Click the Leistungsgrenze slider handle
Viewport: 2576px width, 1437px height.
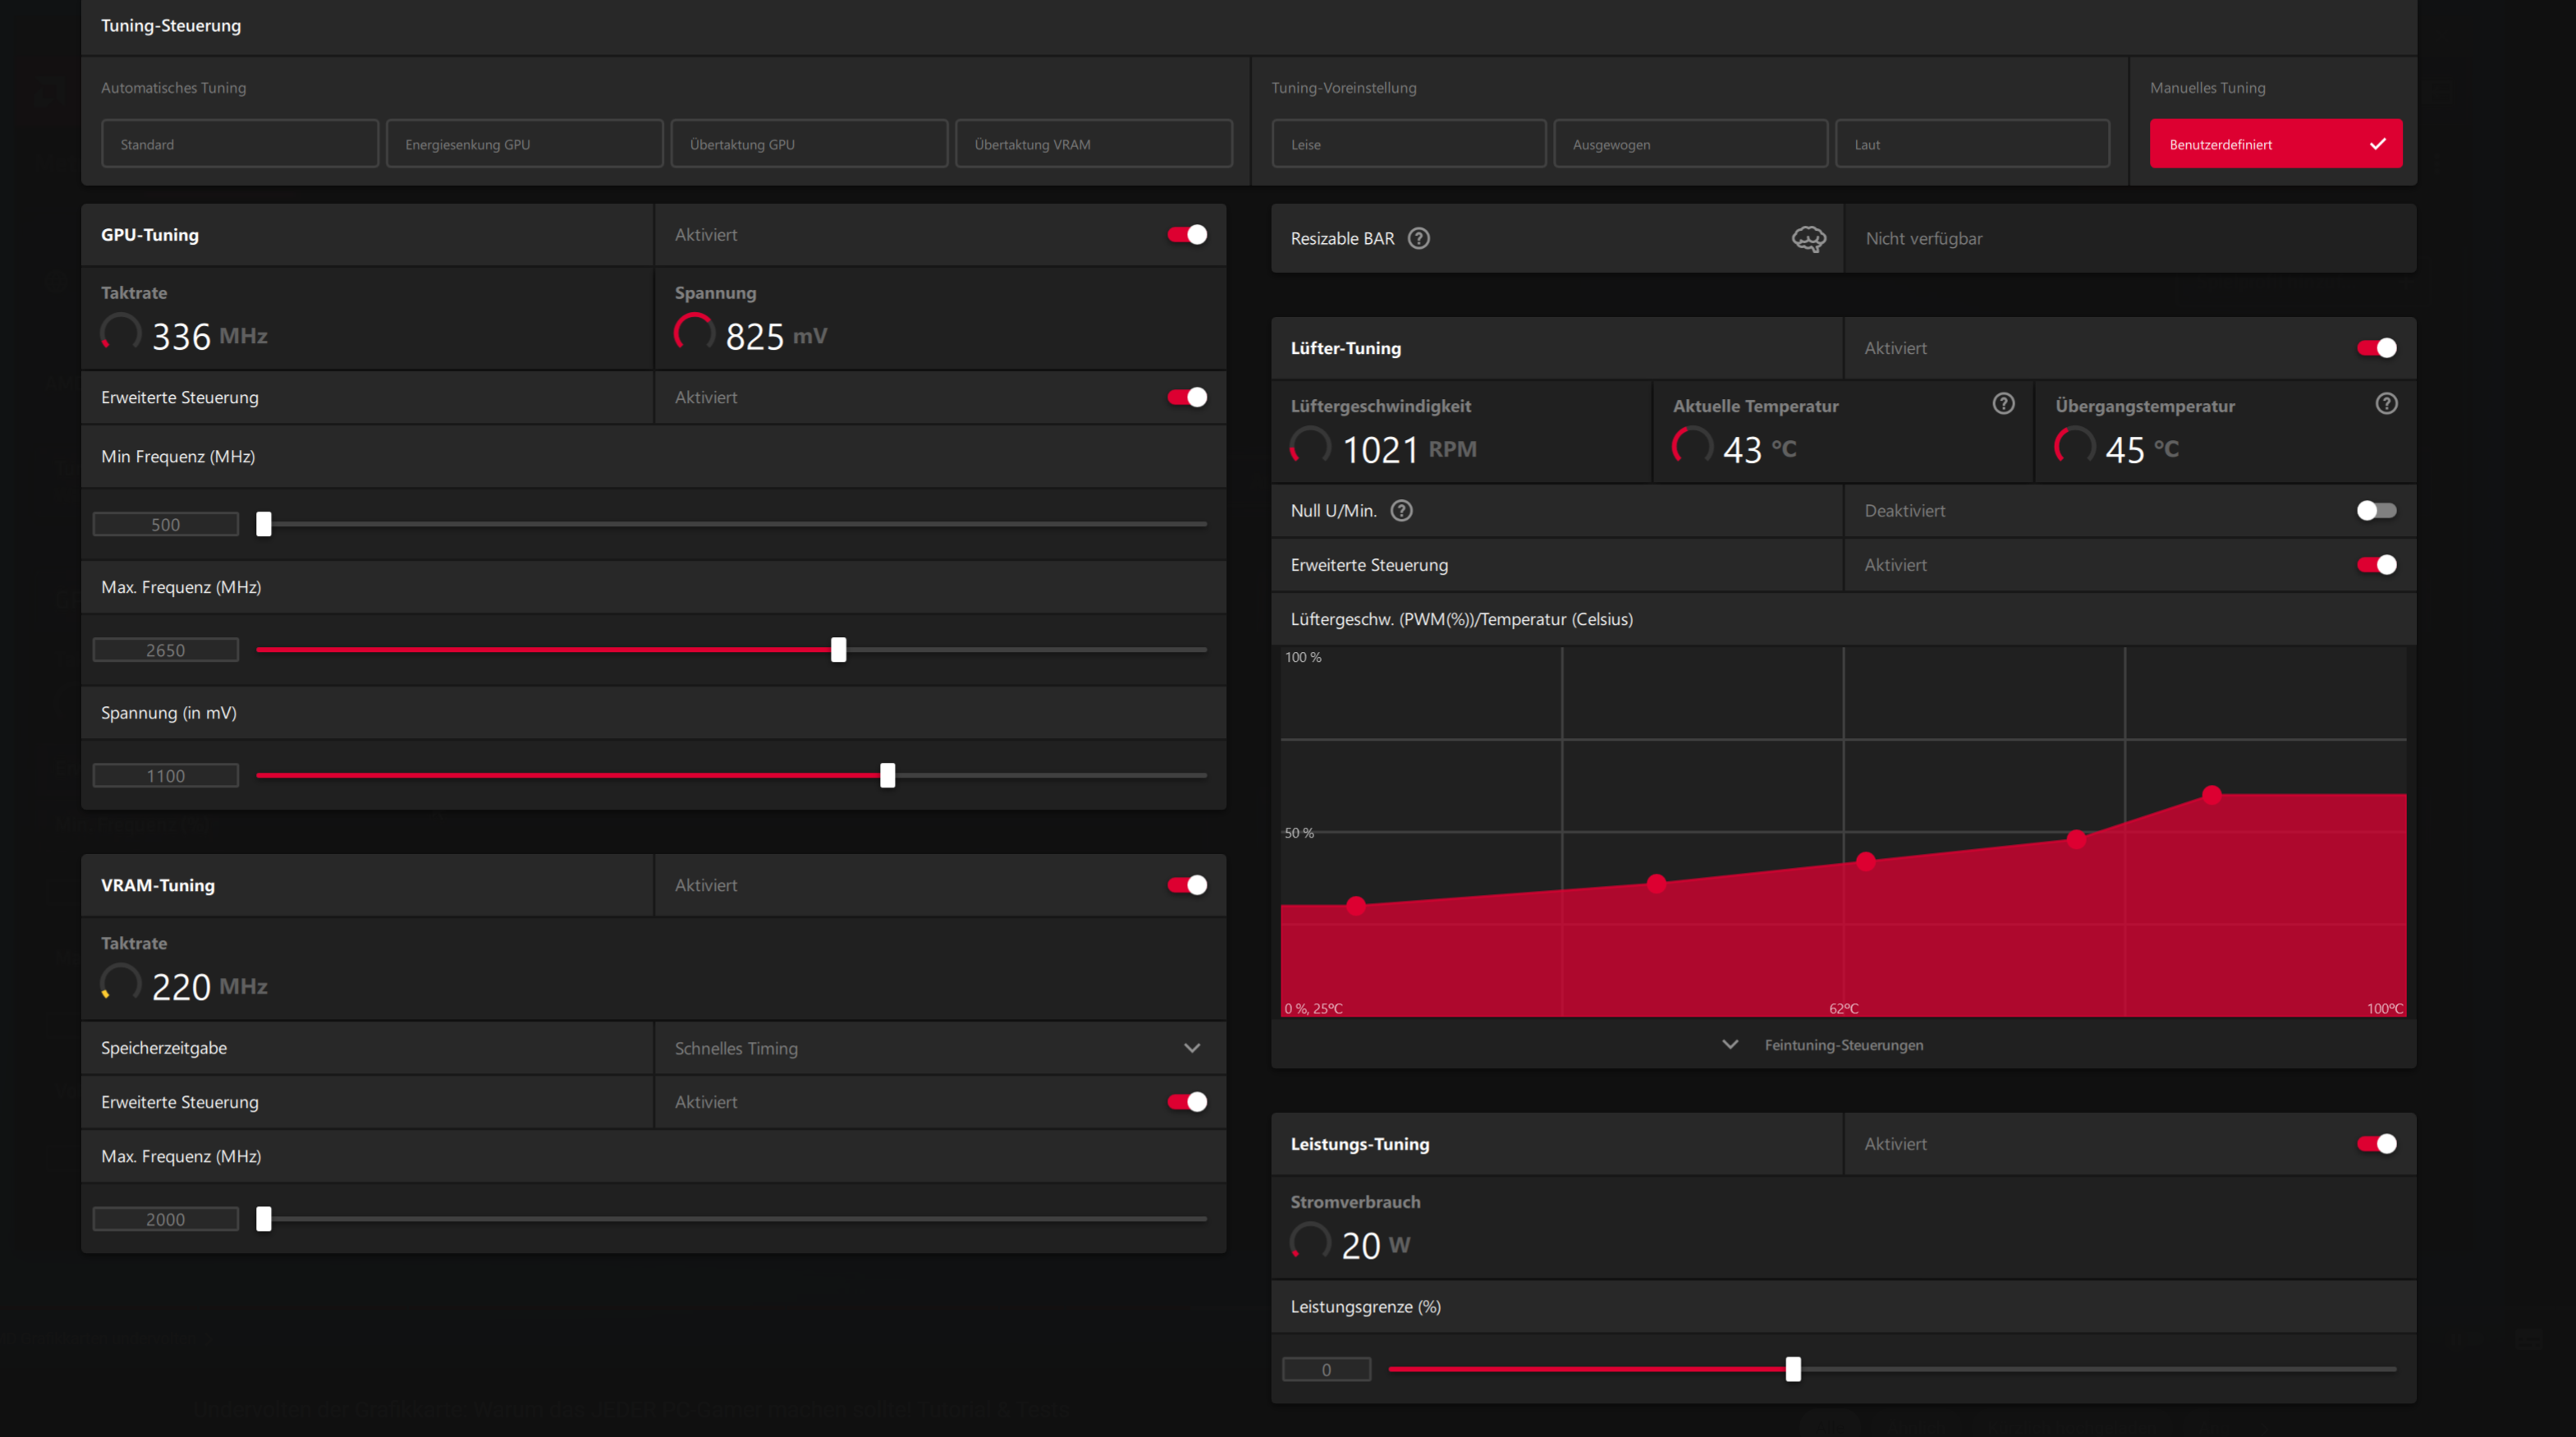coord(1793,1369)
